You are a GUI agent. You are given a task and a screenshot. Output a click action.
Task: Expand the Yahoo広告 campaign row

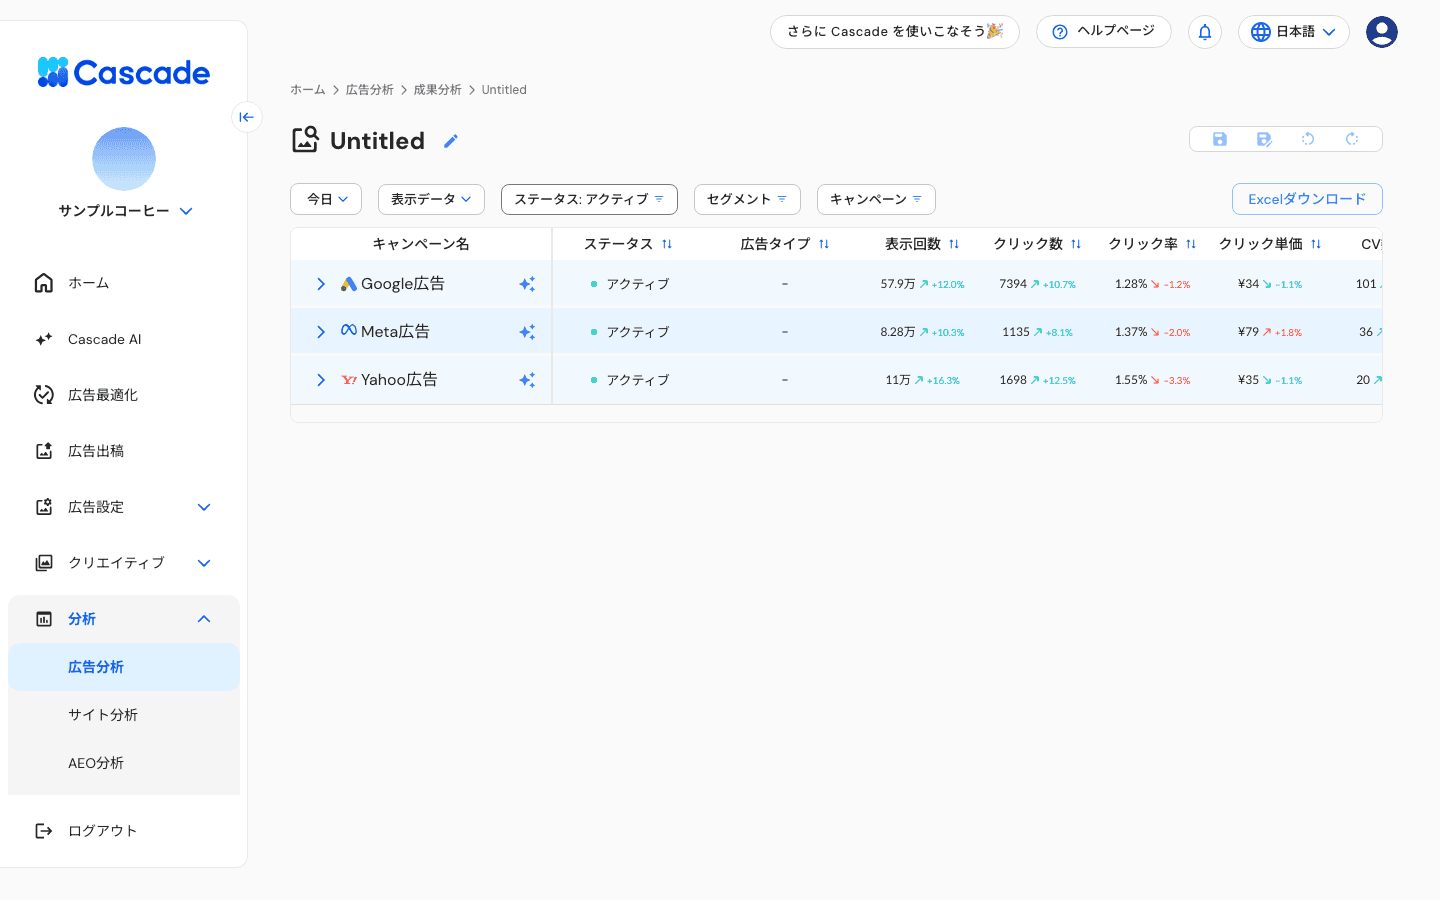[x=321, y=380]
